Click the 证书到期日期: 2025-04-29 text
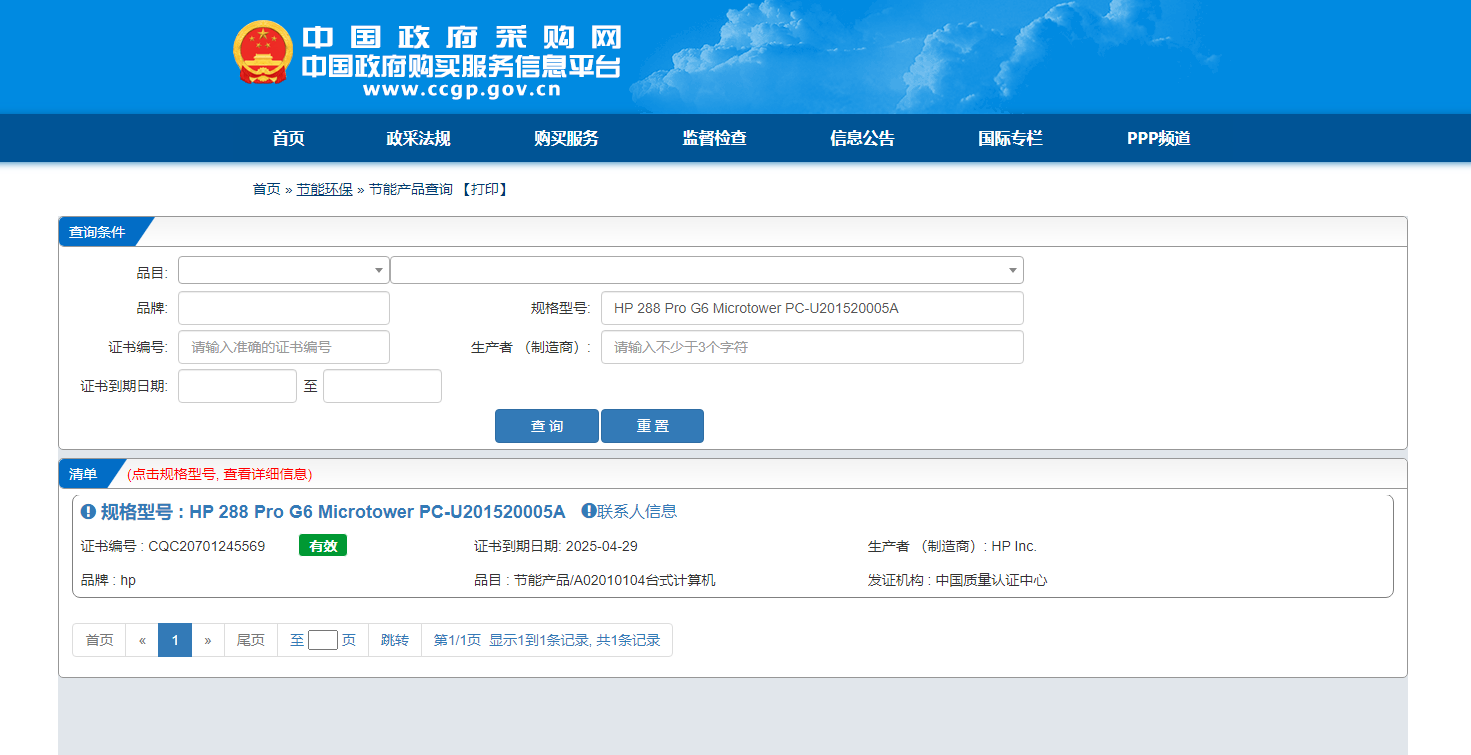Screen dimensions: 1471x755 pyautogui.click(x=556, y=546)
